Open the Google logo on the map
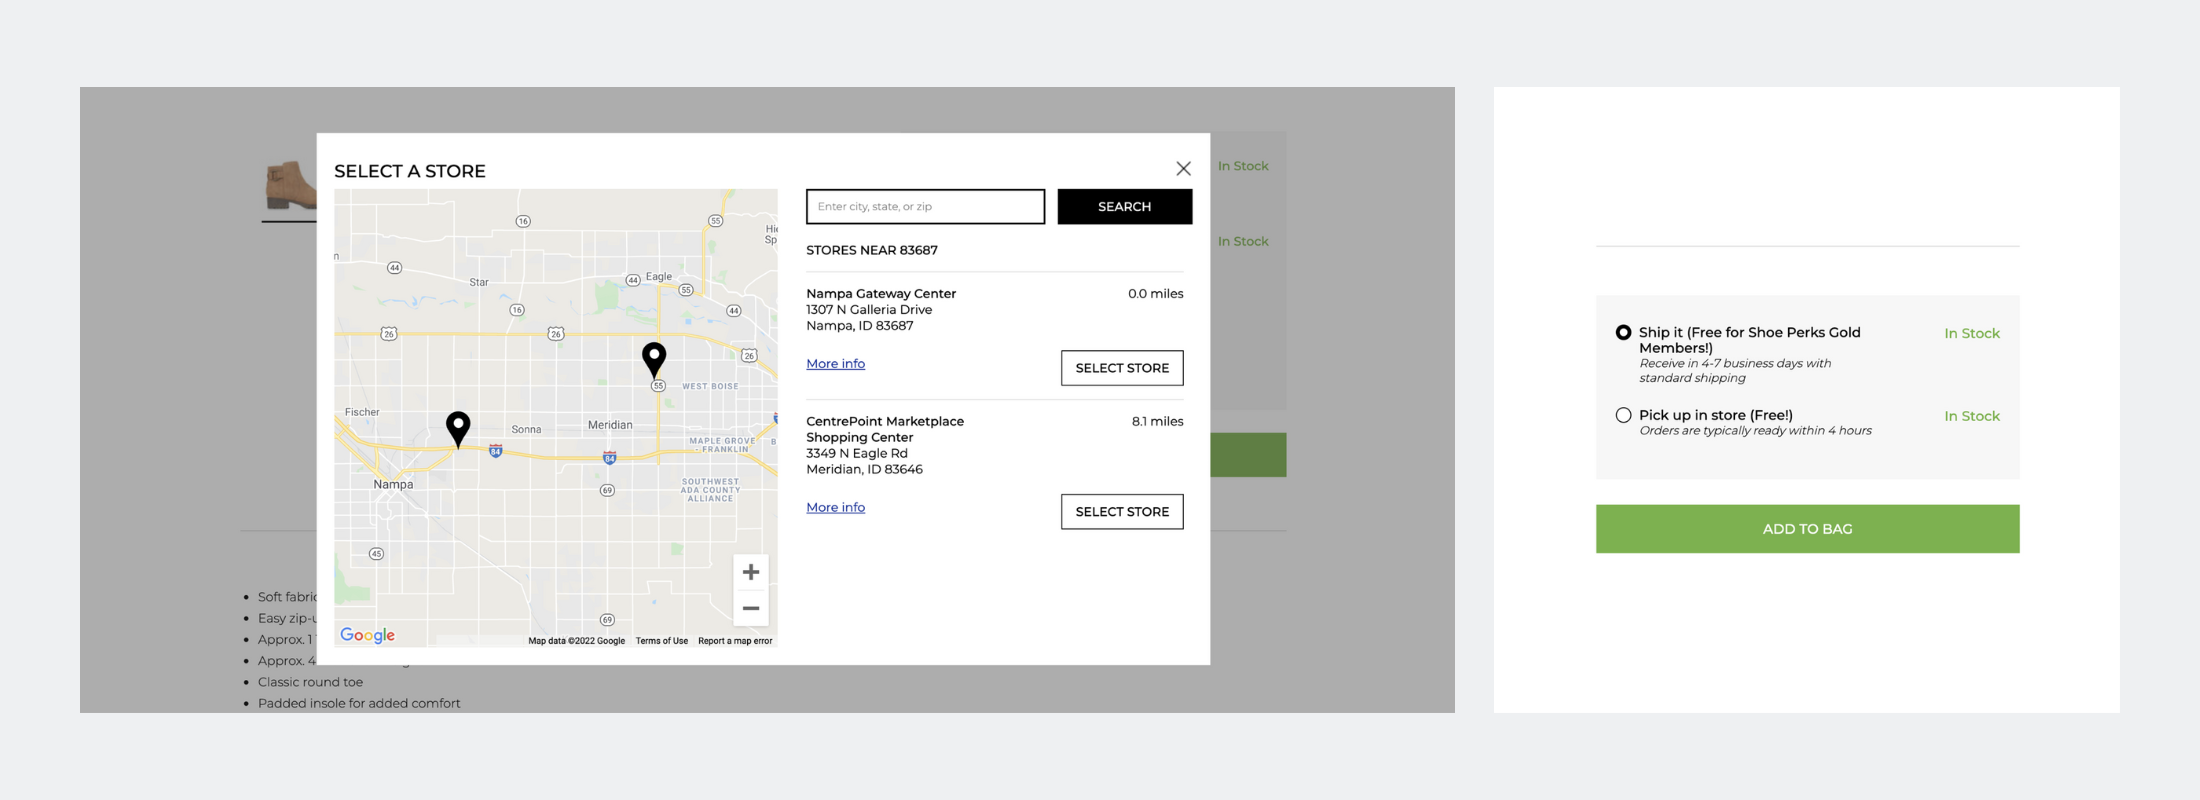The width and height of the screenshot is (2200, 800). pyautogui.click(x=367, y=635)
